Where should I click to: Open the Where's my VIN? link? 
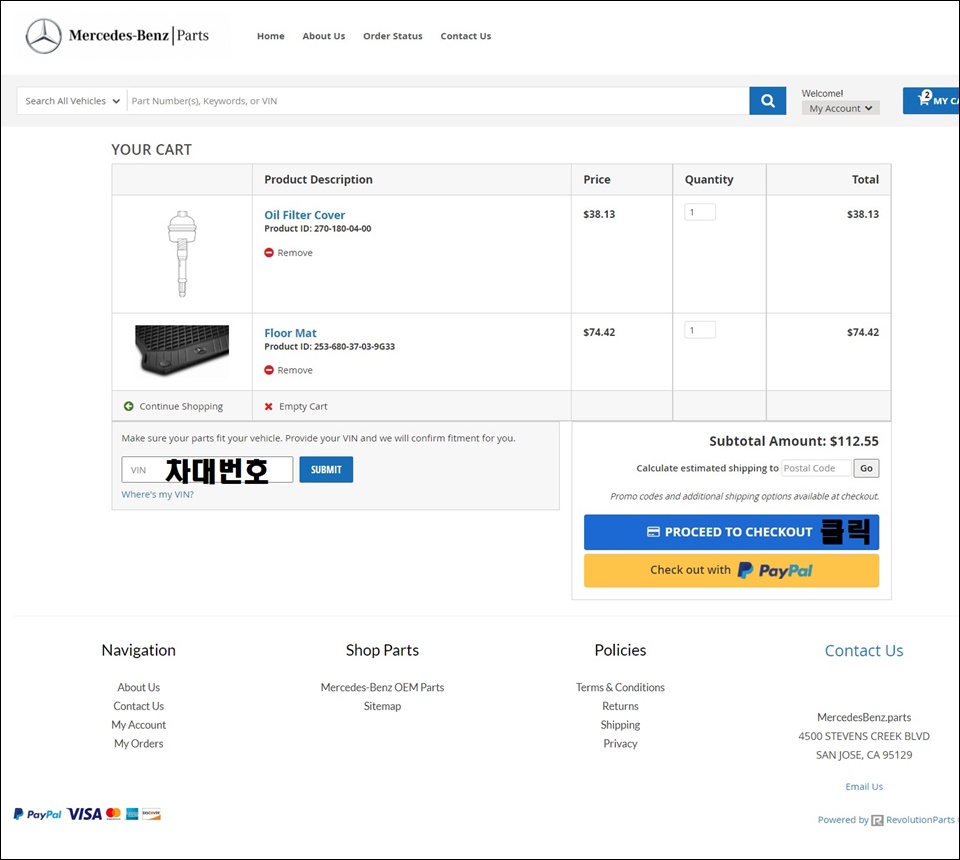click(157, 495)
